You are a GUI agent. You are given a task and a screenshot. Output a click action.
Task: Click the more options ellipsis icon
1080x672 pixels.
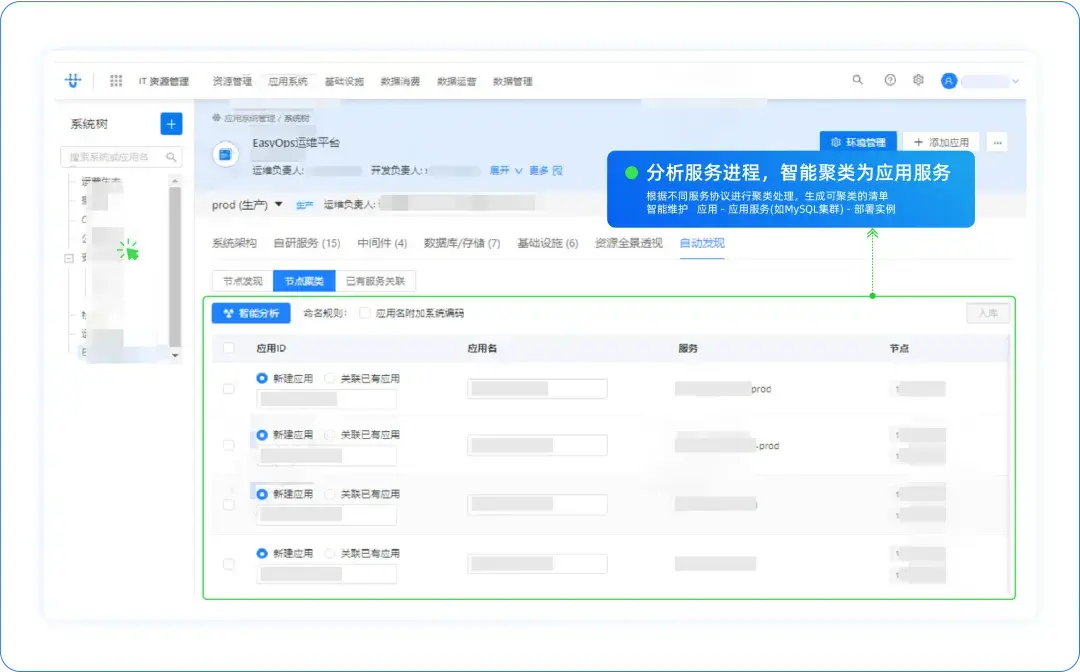coord(997,142)
